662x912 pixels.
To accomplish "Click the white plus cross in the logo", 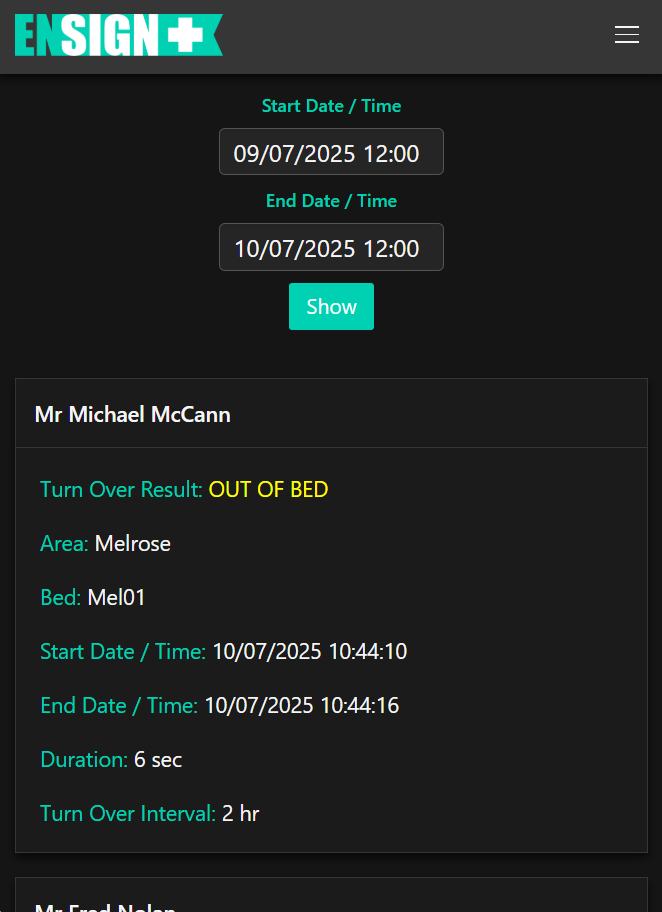I will [185, 36].
